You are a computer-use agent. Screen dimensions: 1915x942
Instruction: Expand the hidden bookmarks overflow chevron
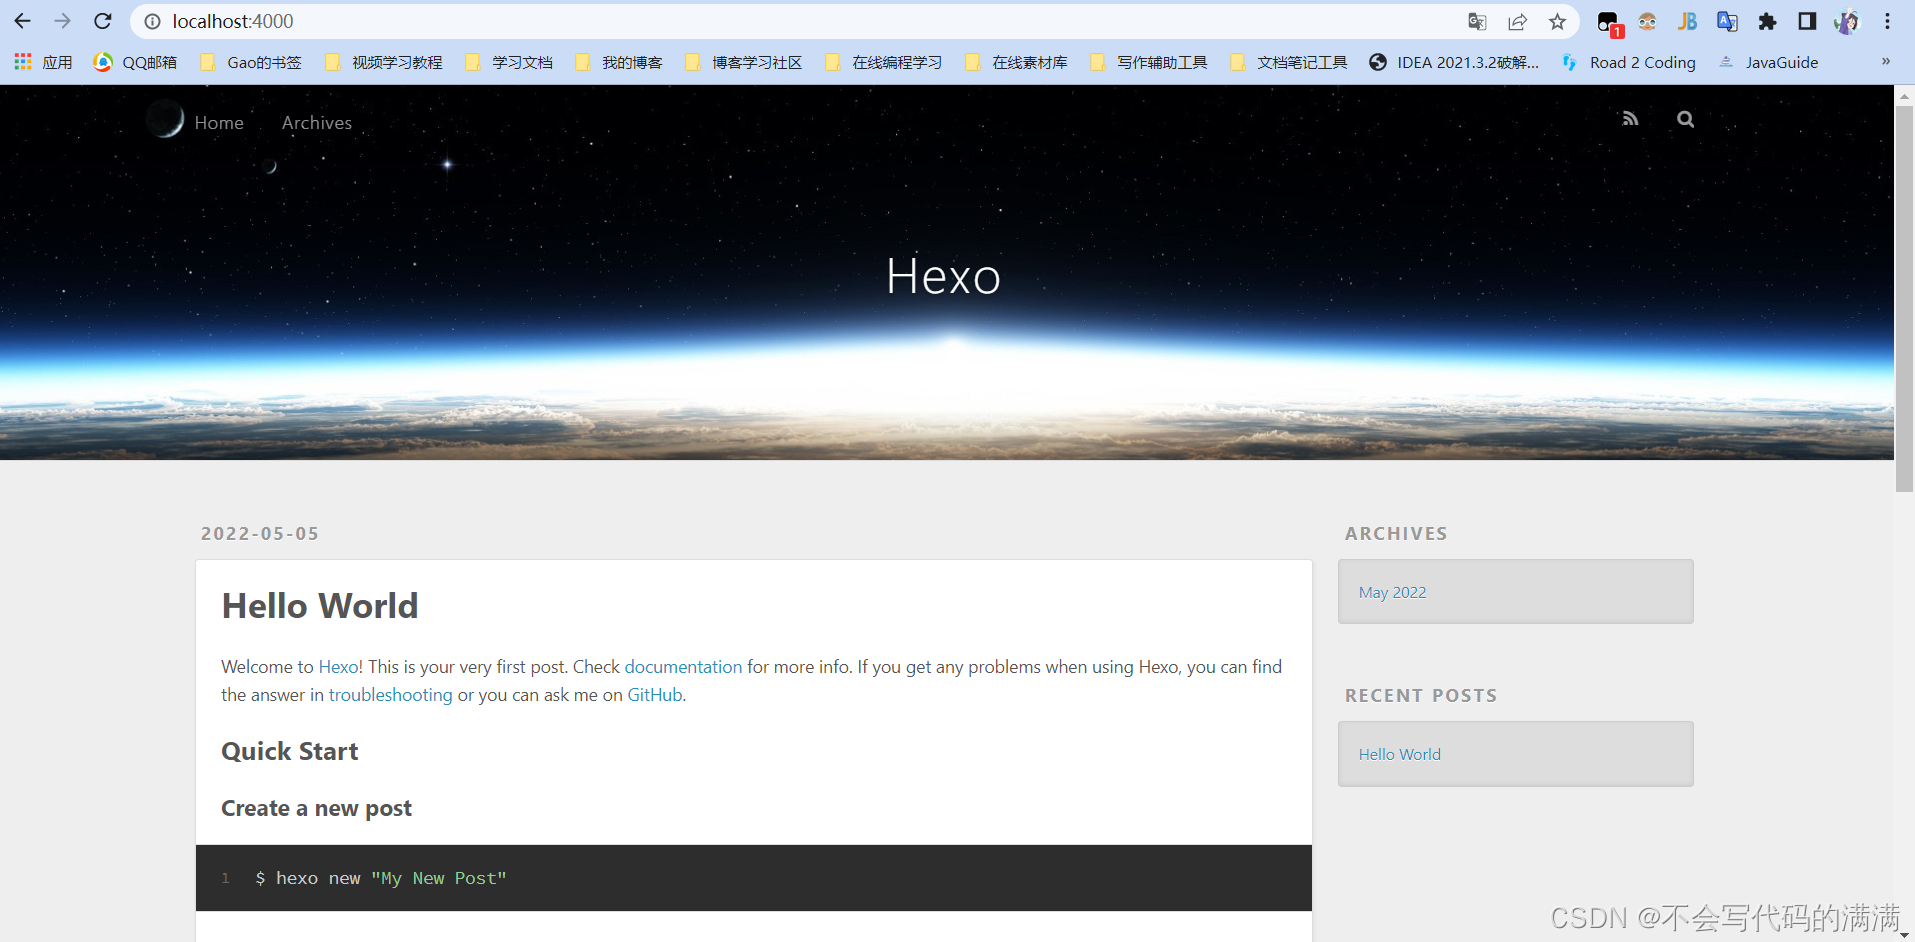1886,62
